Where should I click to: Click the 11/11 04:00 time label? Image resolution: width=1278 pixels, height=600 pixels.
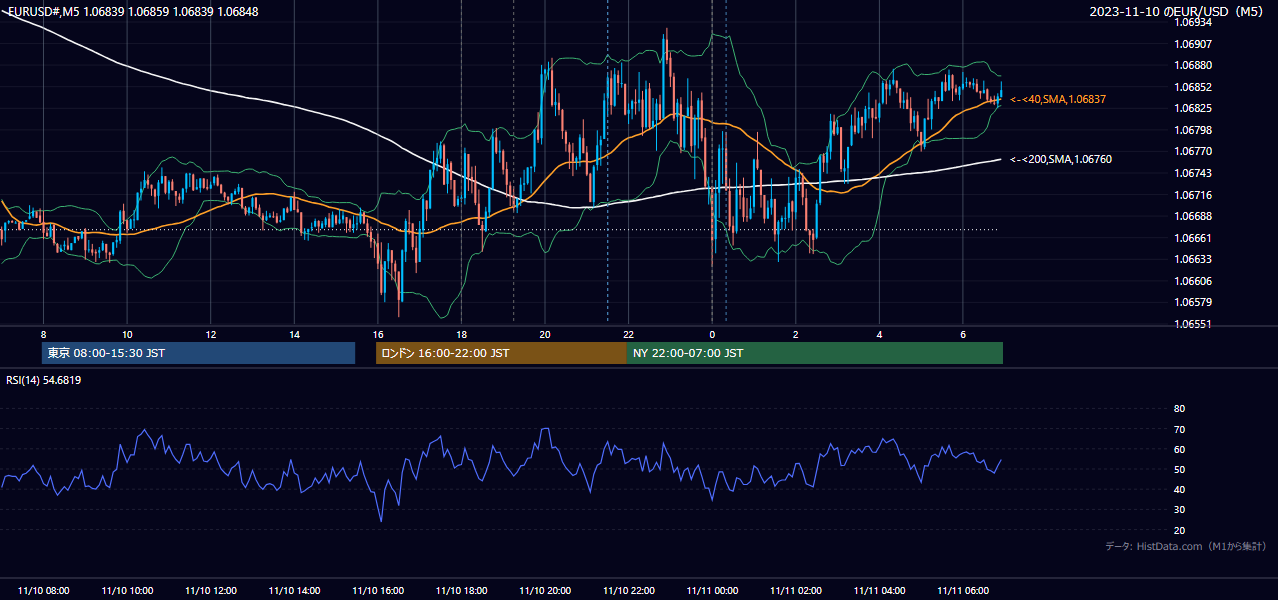879,591
